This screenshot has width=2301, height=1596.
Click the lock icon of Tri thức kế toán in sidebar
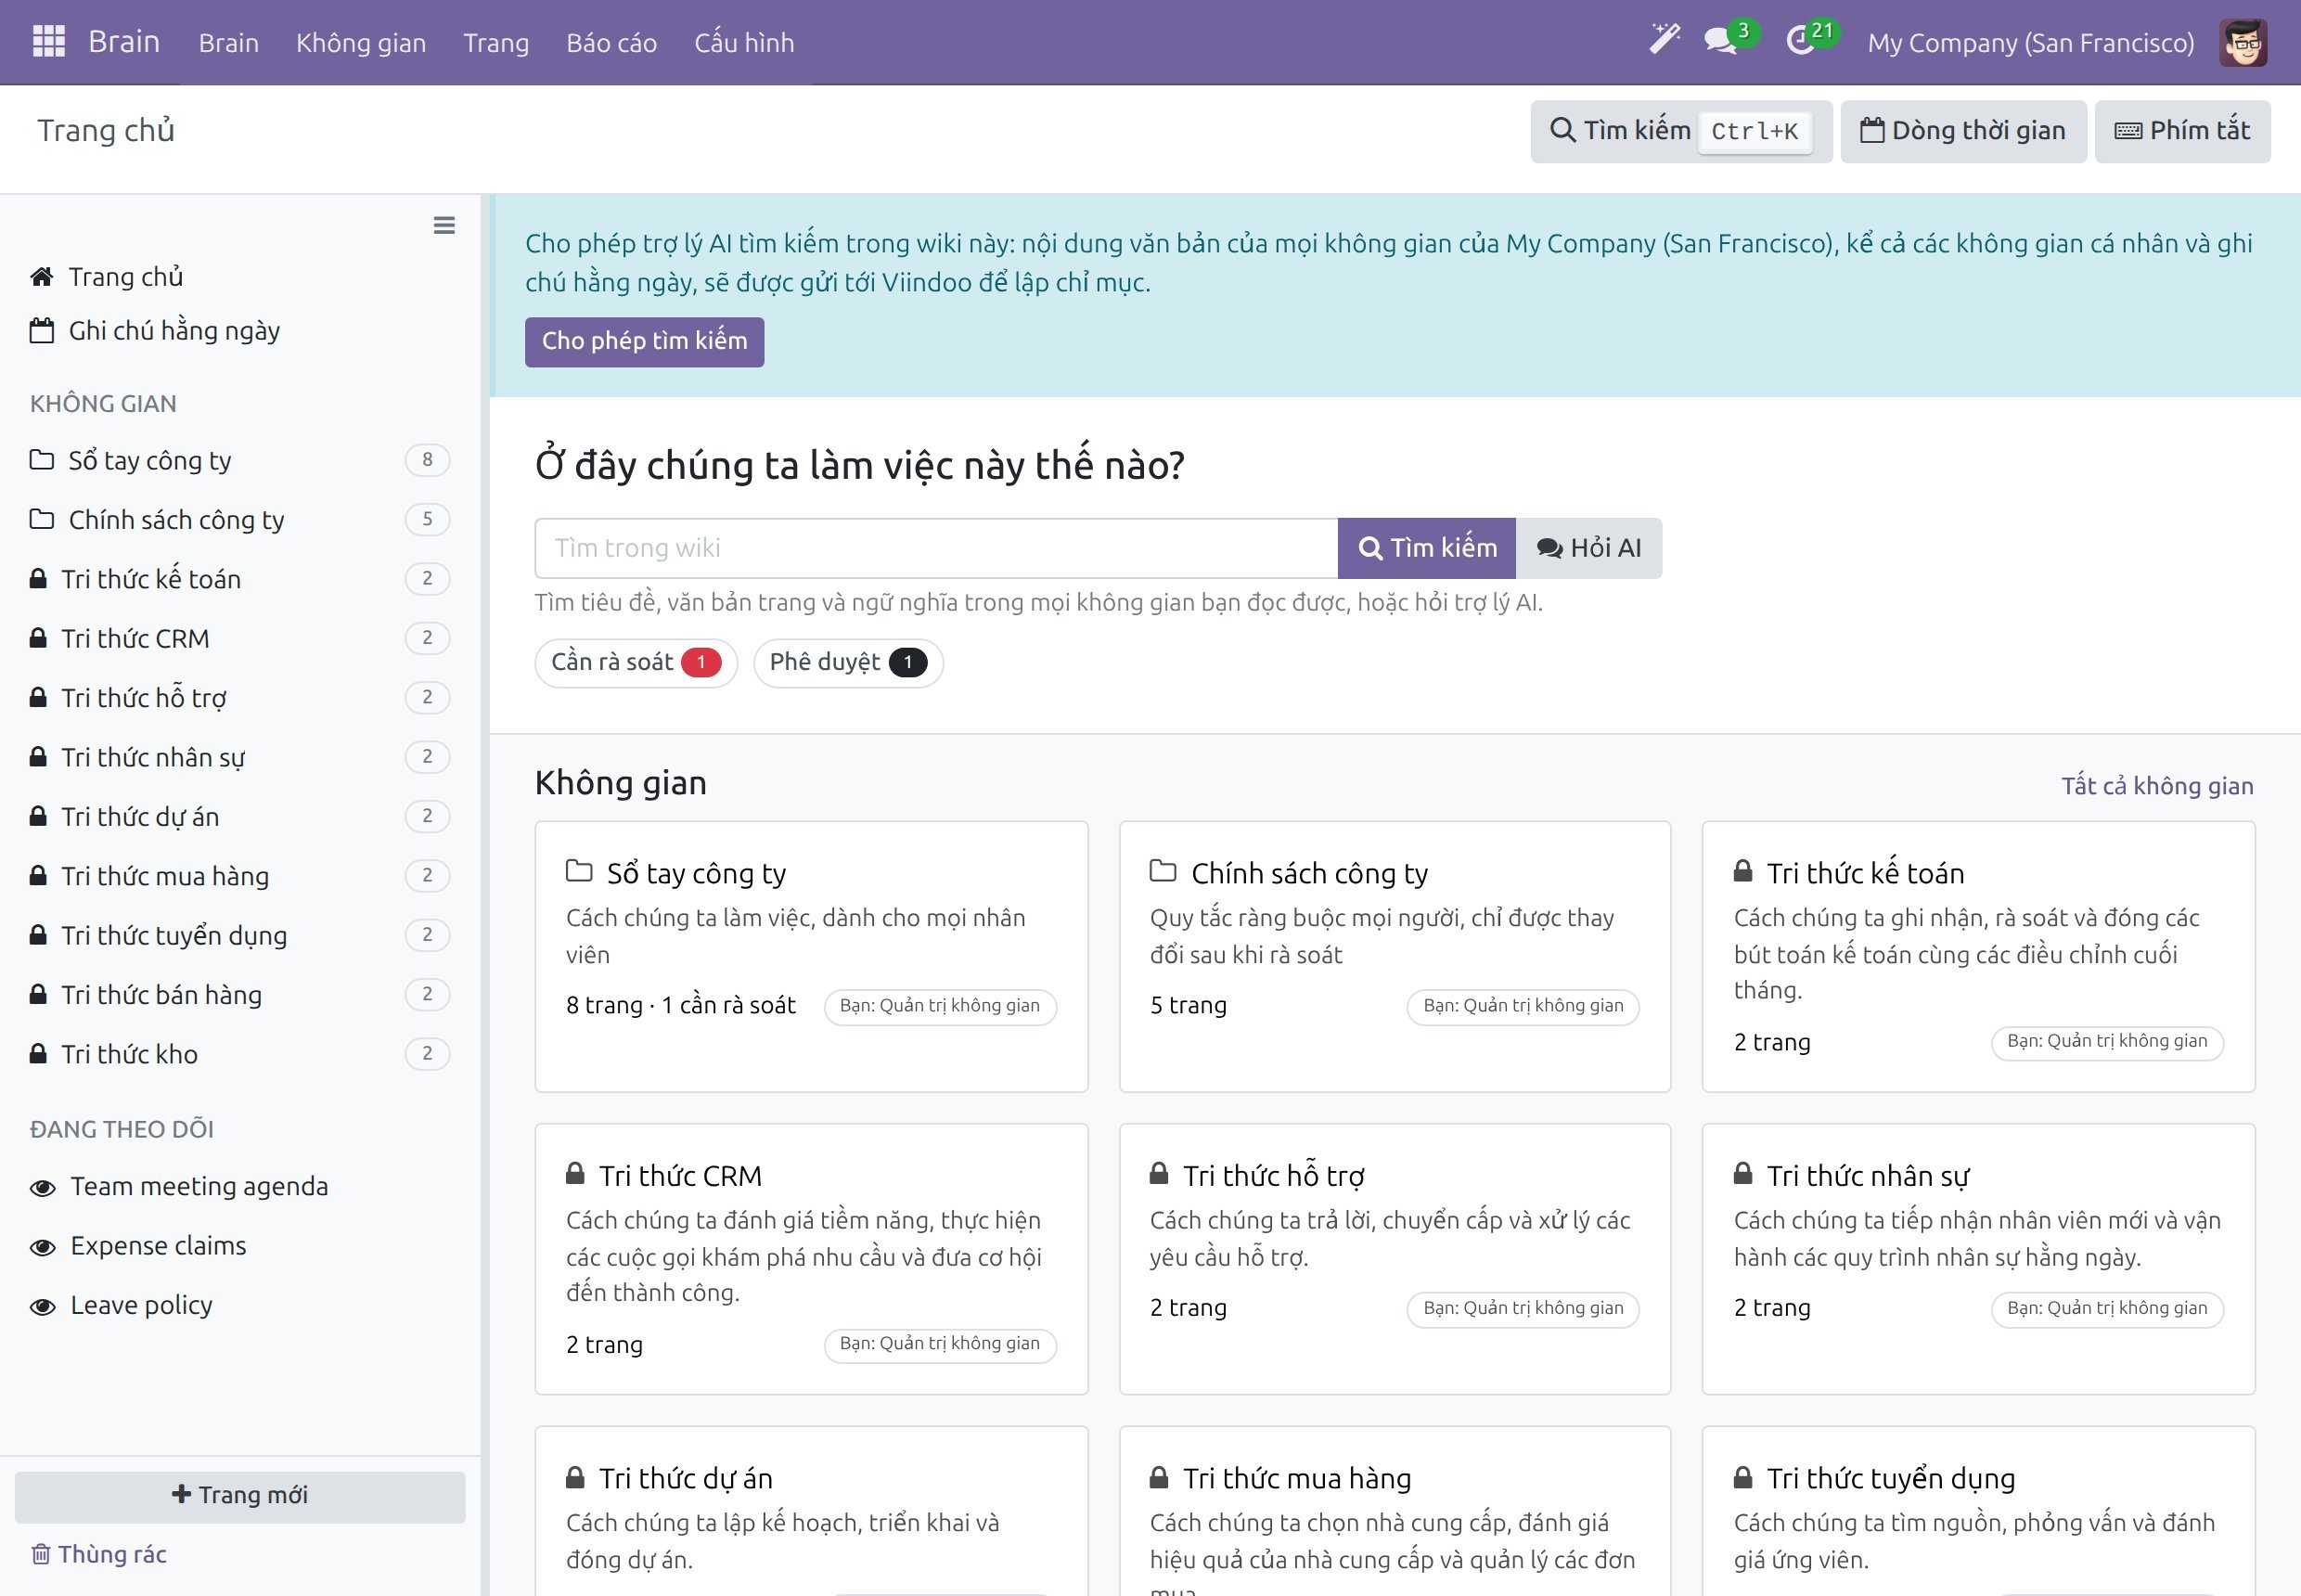point(38,579)
